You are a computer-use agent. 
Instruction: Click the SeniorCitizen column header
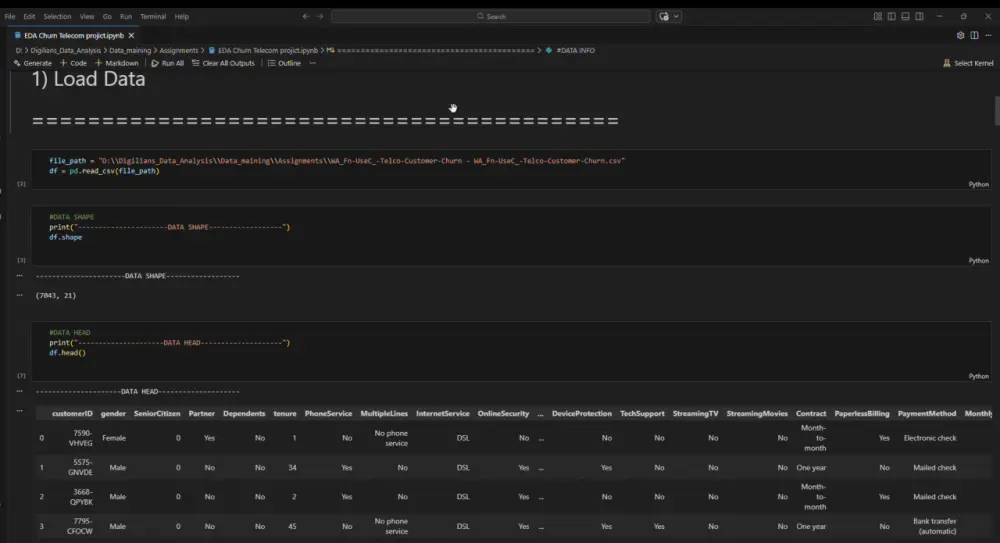[x=157, y=413]
